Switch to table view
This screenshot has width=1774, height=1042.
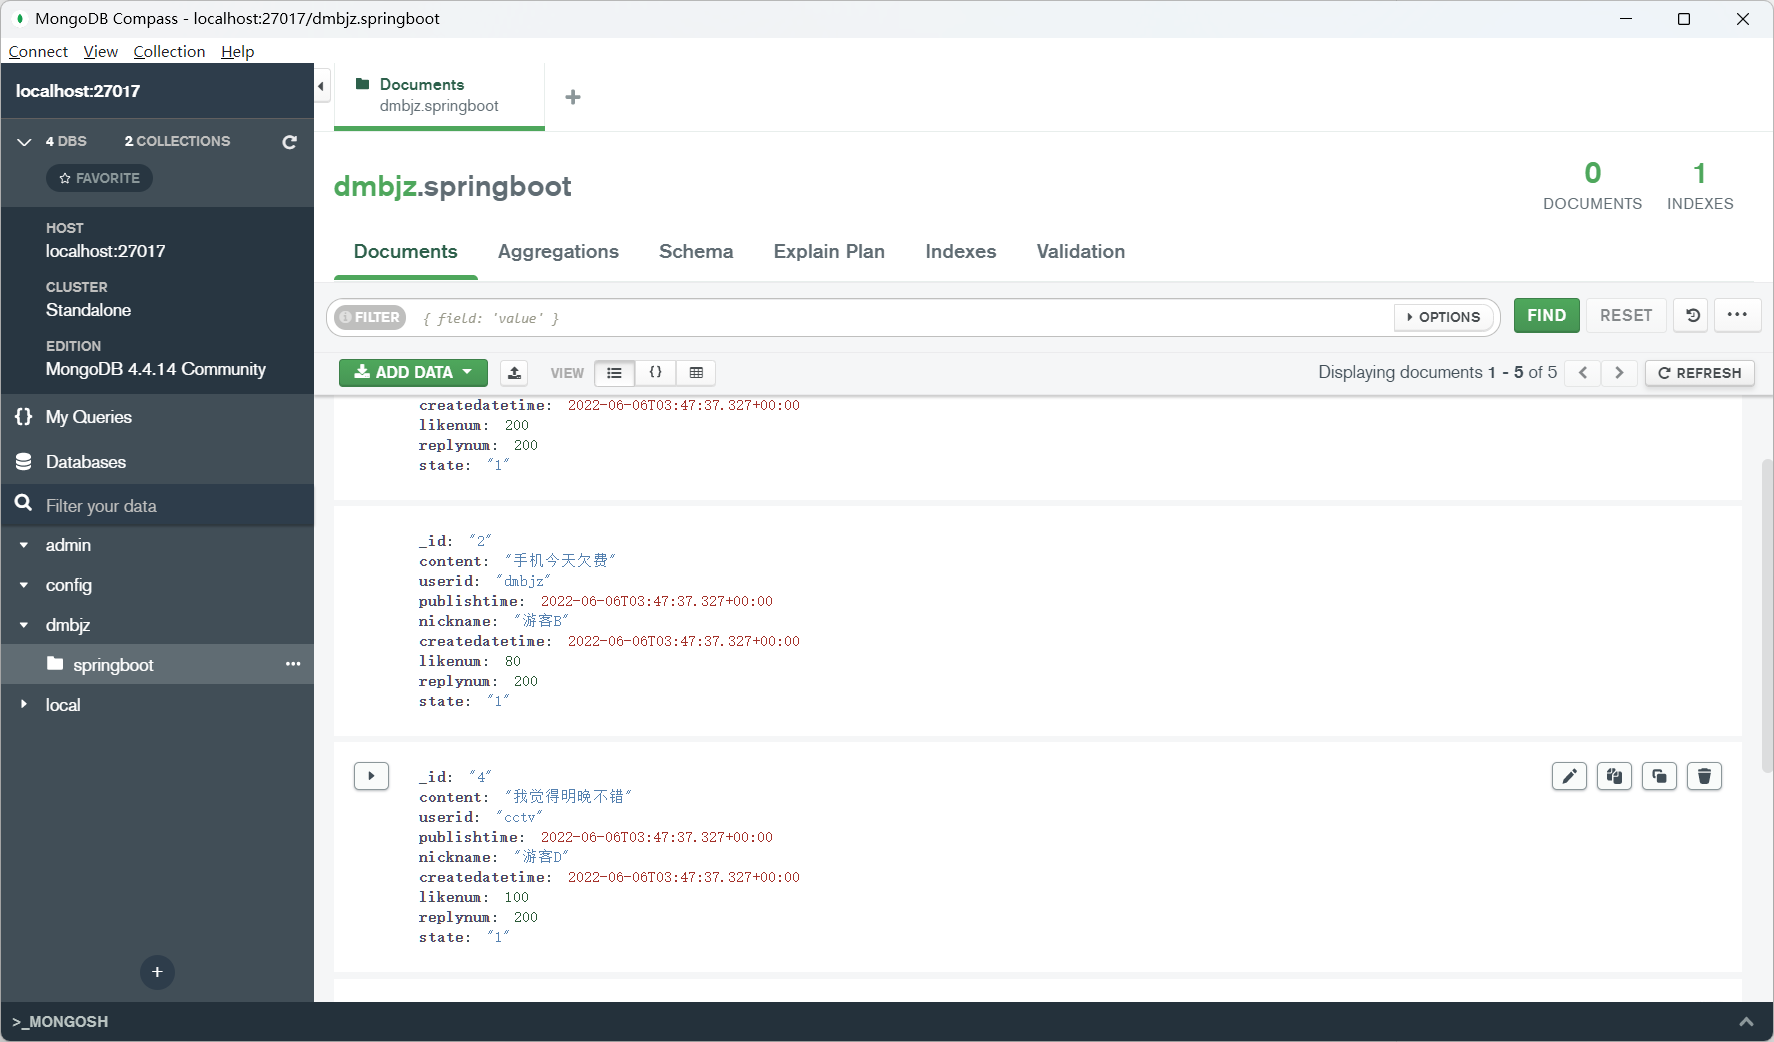point(696,373)
